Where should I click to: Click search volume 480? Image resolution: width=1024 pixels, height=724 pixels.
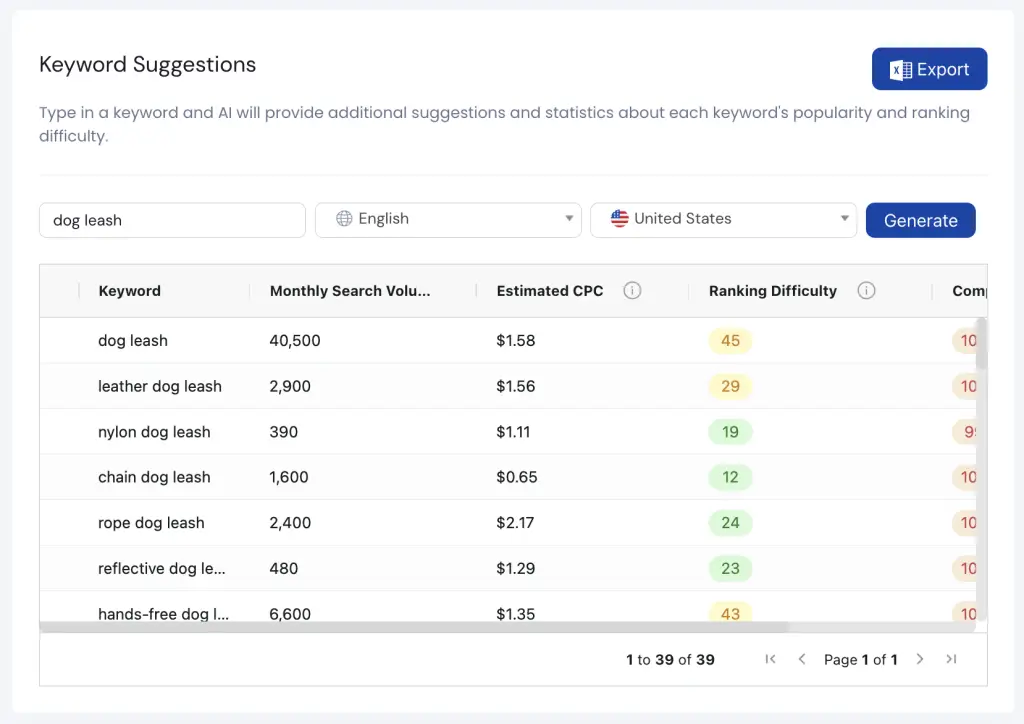pyautogui.click(x=283, y=569)
